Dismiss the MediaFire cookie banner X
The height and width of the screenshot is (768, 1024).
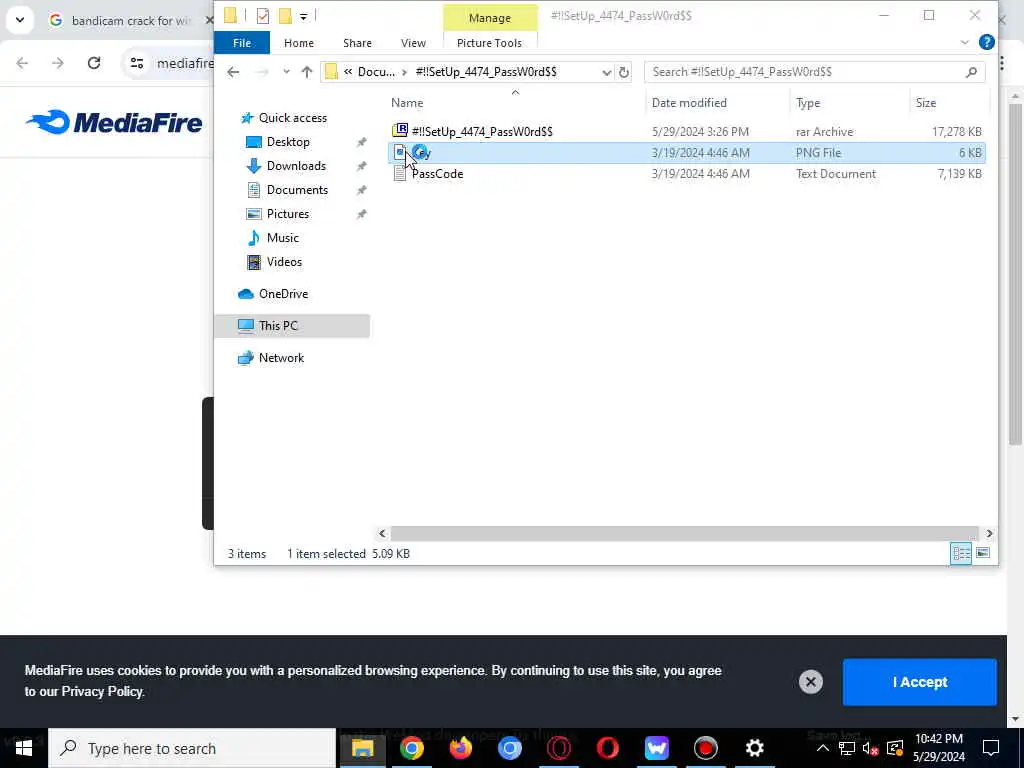click(810, 682)
